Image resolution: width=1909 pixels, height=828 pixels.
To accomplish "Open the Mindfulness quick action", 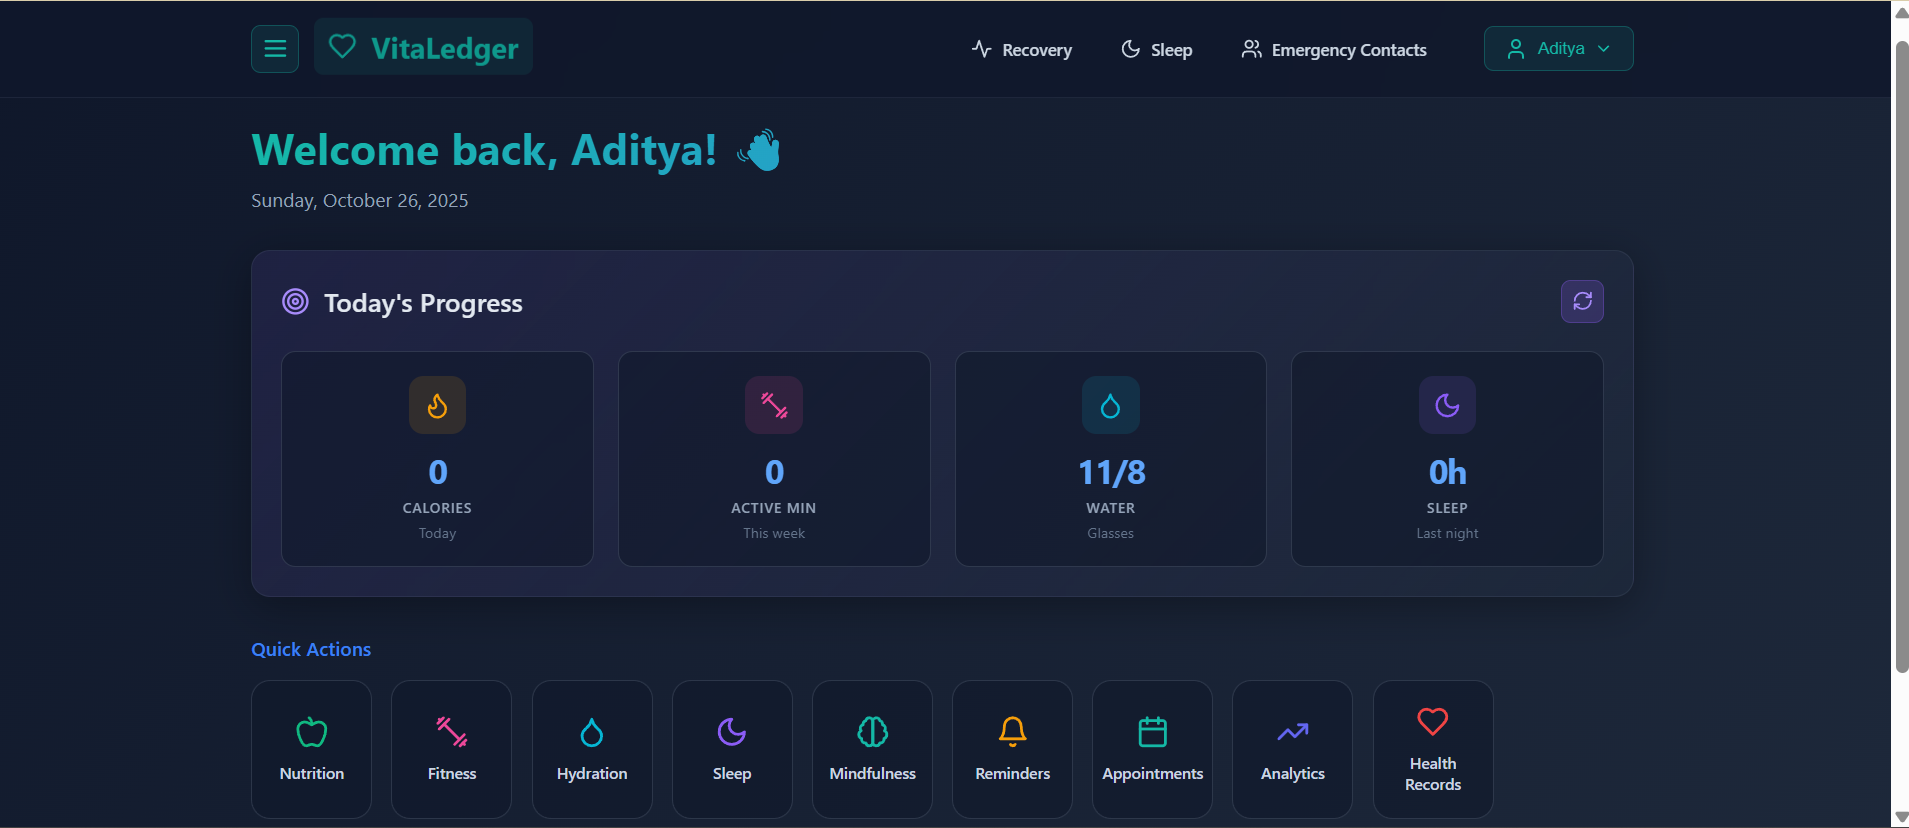I will [x=872, y=749].
